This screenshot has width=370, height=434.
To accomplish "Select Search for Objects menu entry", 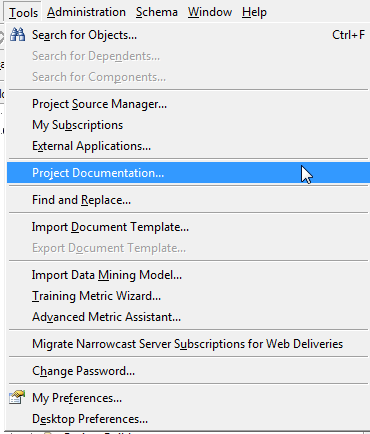I will [188, 35].
